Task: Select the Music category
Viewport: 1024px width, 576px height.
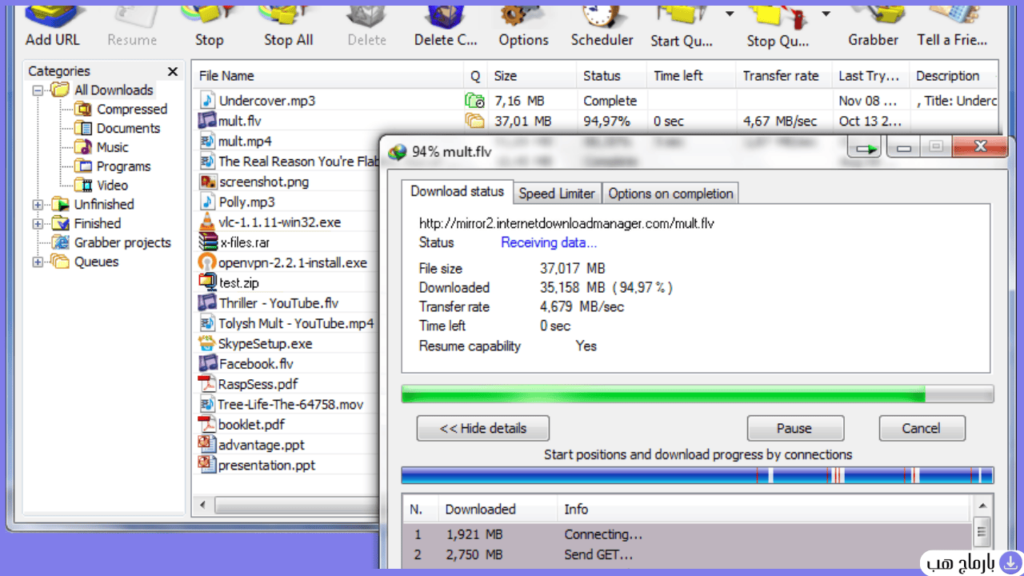Action: pos(112,147)
